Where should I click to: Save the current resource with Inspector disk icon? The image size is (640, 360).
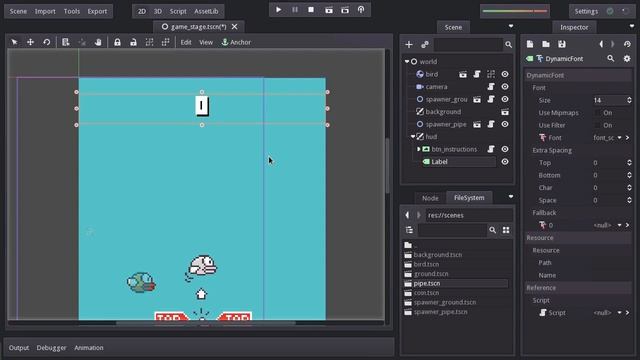click(x=562, y=44)
